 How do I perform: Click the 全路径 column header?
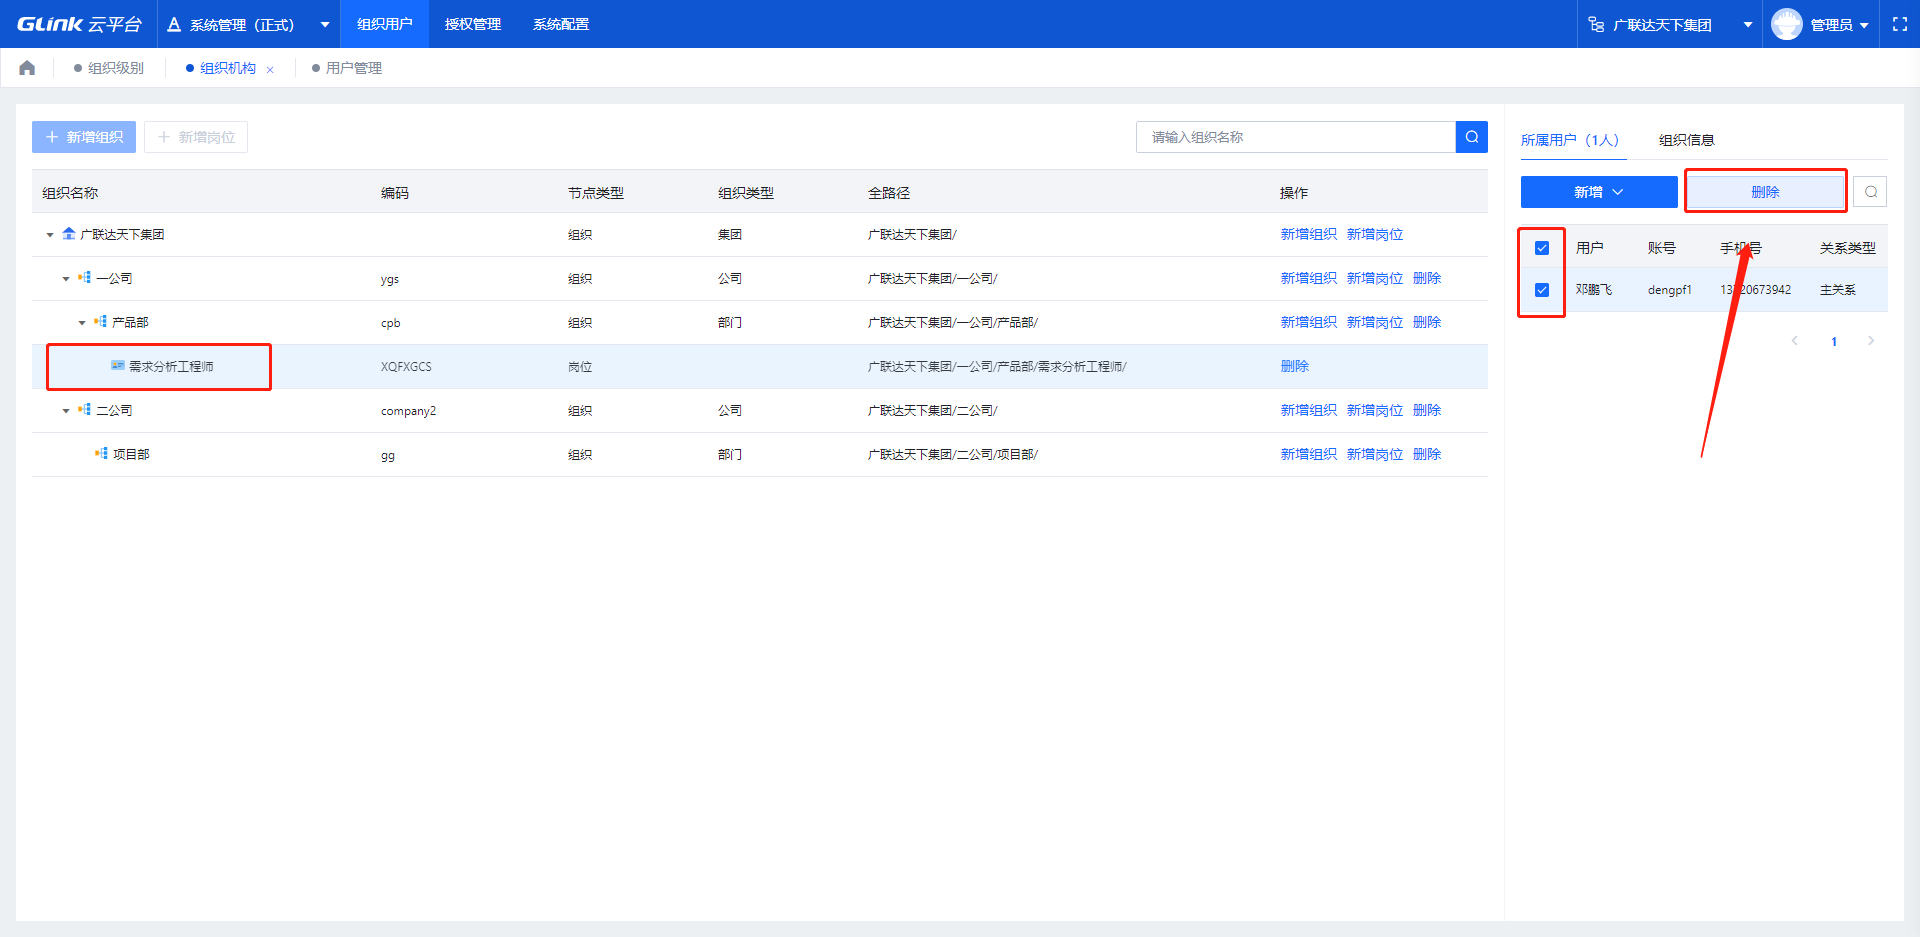point(889,193)
